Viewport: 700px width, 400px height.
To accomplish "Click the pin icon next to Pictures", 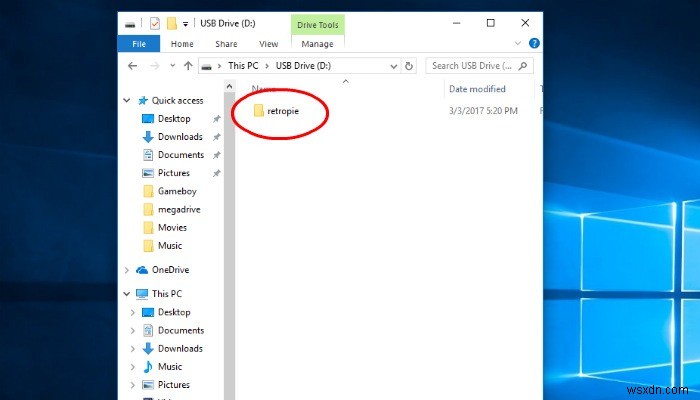I will 217,173.
